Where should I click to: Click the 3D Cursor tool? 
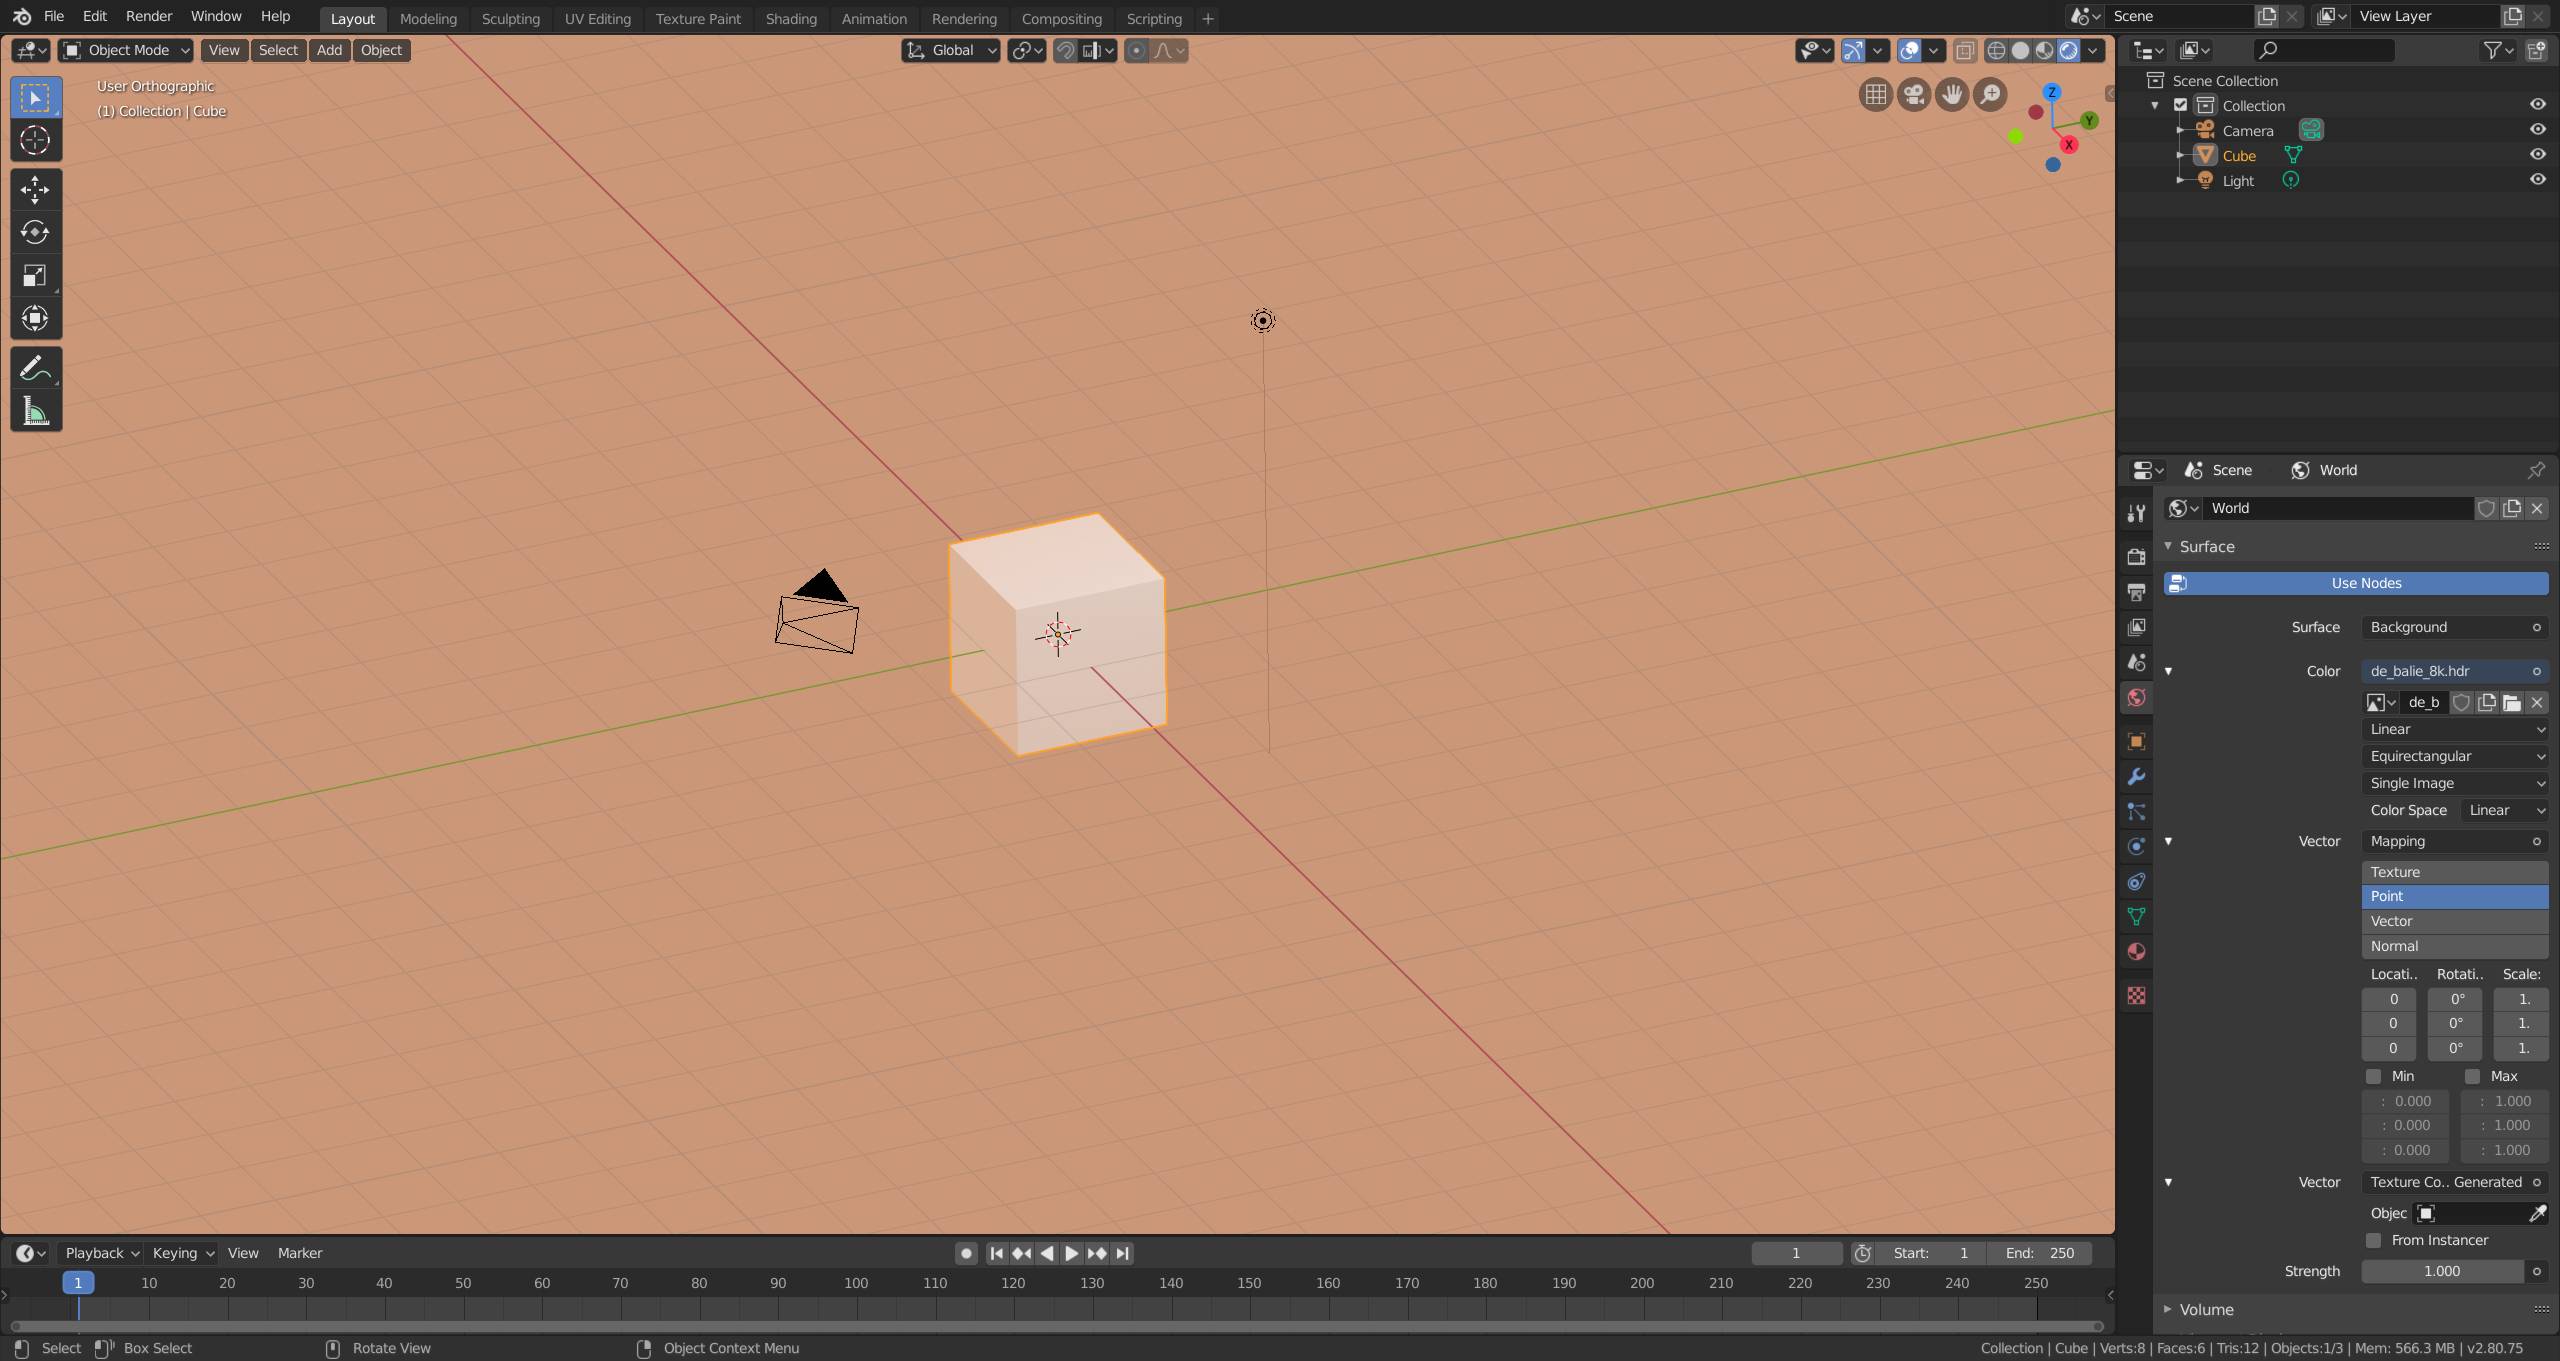pos(35,140)
